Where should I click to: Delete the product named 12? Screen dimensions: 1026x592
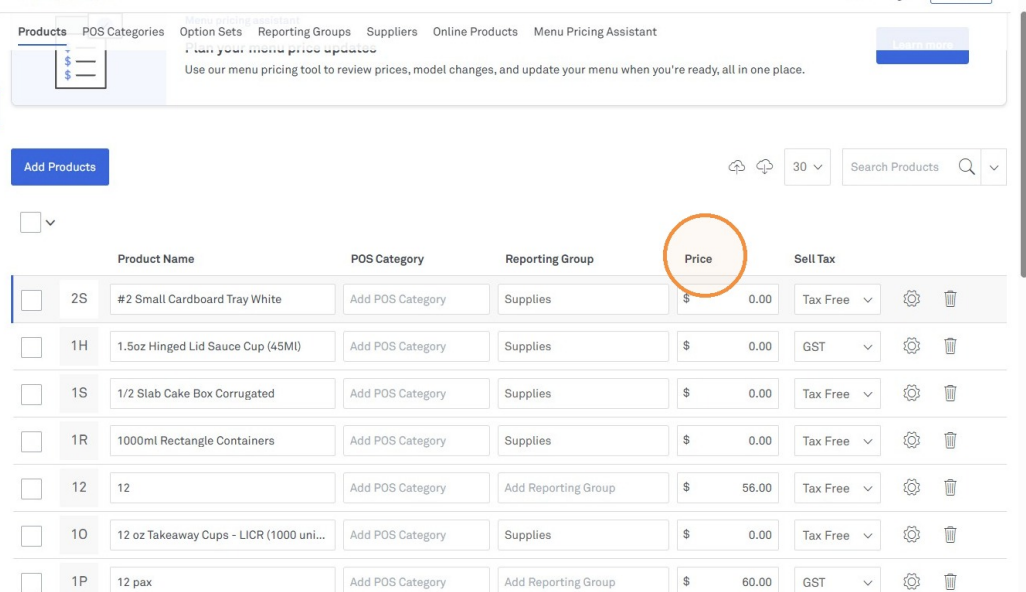(950, 487)
